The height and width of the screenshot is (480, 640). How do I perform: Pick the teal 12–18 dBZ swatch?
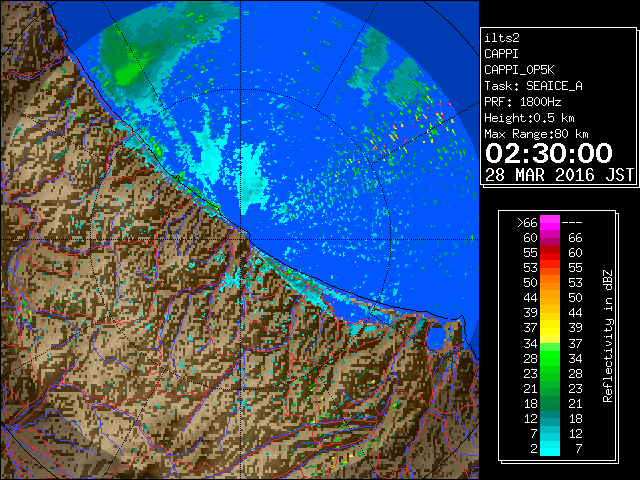[x=550, y=418]
